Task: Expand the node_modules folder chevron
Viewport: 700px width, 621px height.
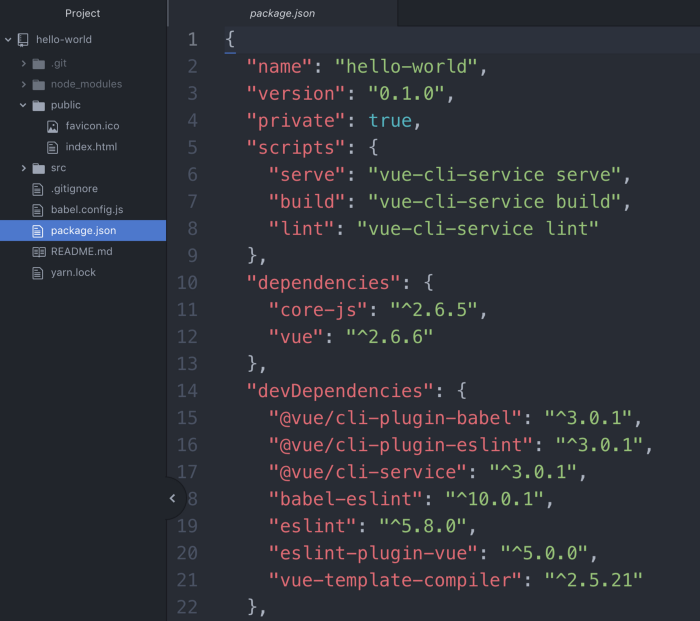Action: pos(23,84)
